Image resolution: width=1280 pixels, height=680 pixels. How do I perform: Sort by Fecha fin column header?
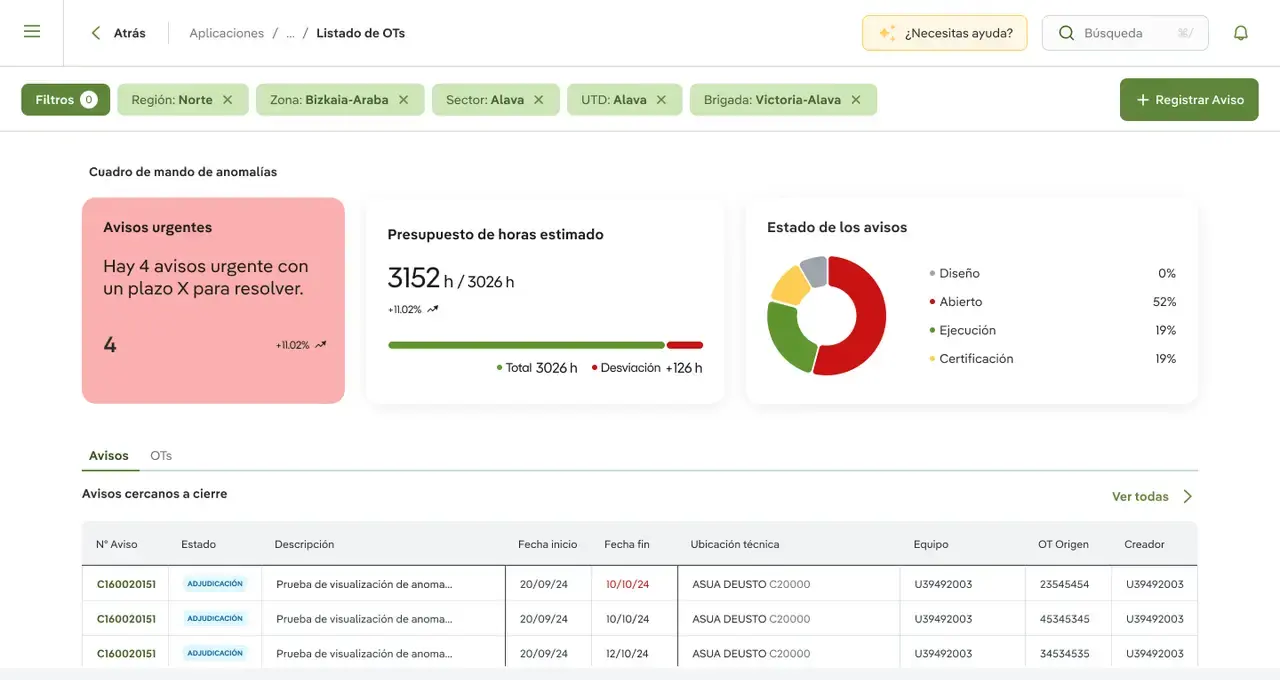[627, 545]
